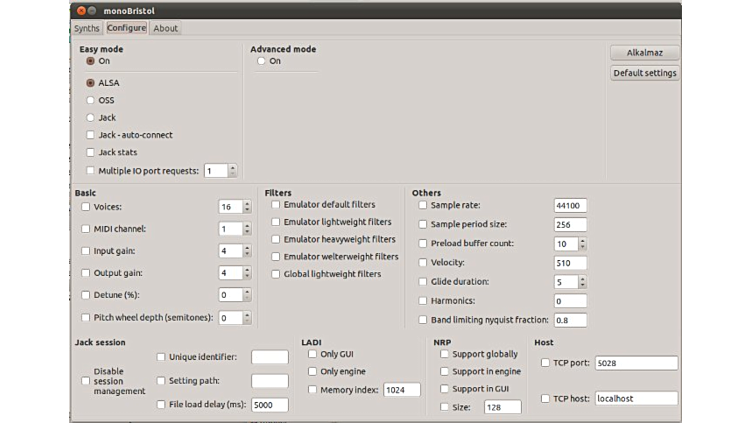Switch to the Synths tab

[x=87, y=28]
